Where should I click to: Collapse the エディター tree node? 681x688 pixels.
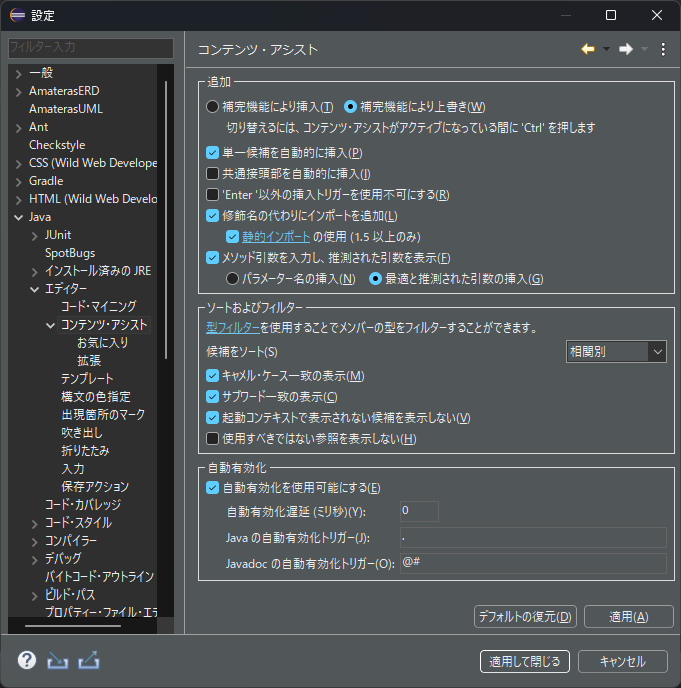point(35,289)
